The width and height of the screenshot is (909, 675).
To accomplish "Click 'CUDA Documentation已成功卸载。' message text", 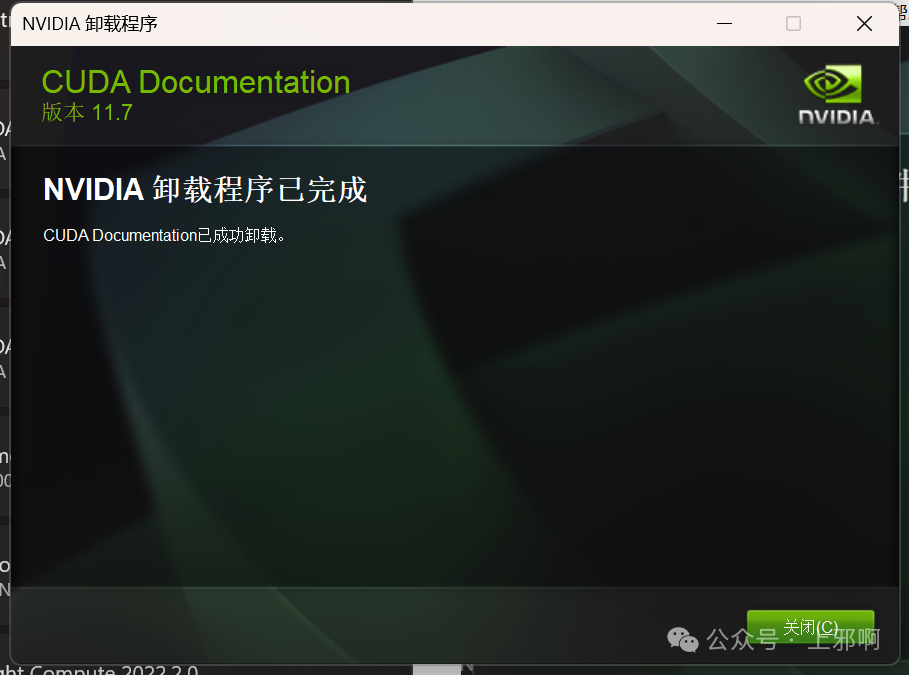I will [x=165, y=235].
